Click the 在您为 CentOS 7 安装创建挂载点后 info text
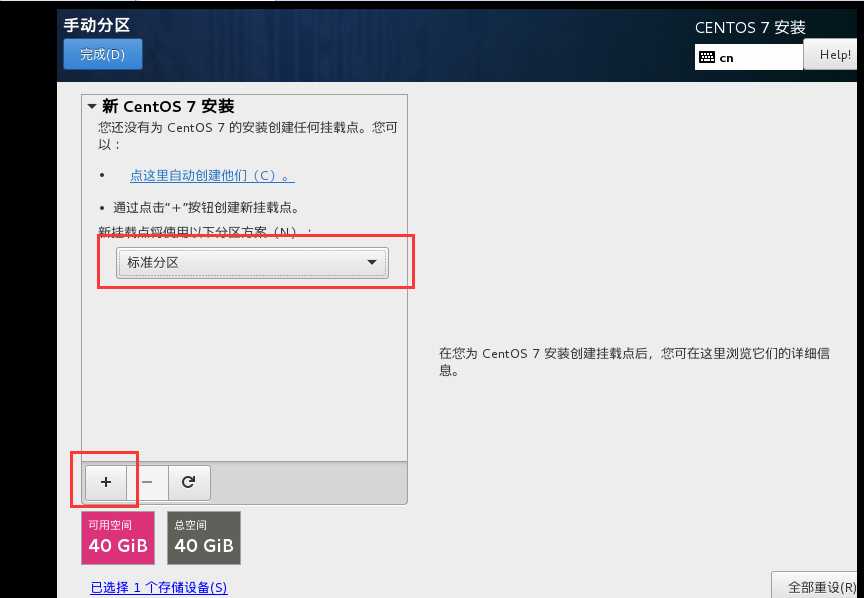This screenshot has height=598, width=864. (x=634, y=362)
